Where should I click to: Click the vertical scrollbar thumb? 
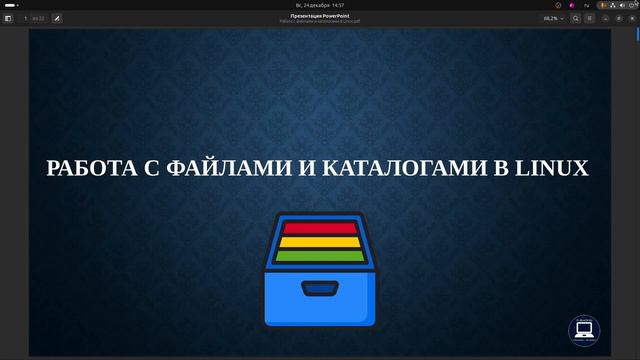pos(638,34)
